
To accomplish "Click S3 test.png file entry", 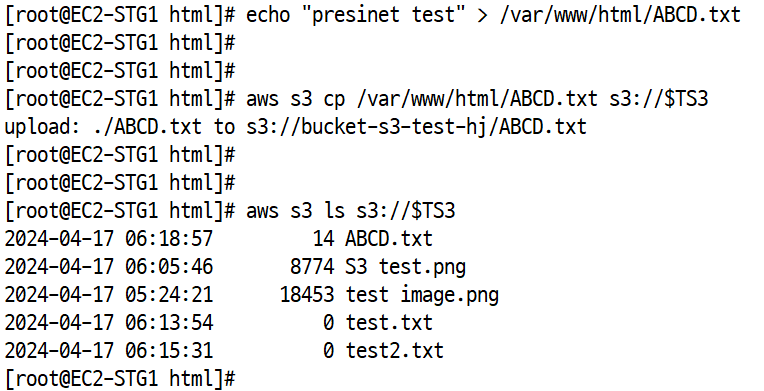I will coord(405,267).
